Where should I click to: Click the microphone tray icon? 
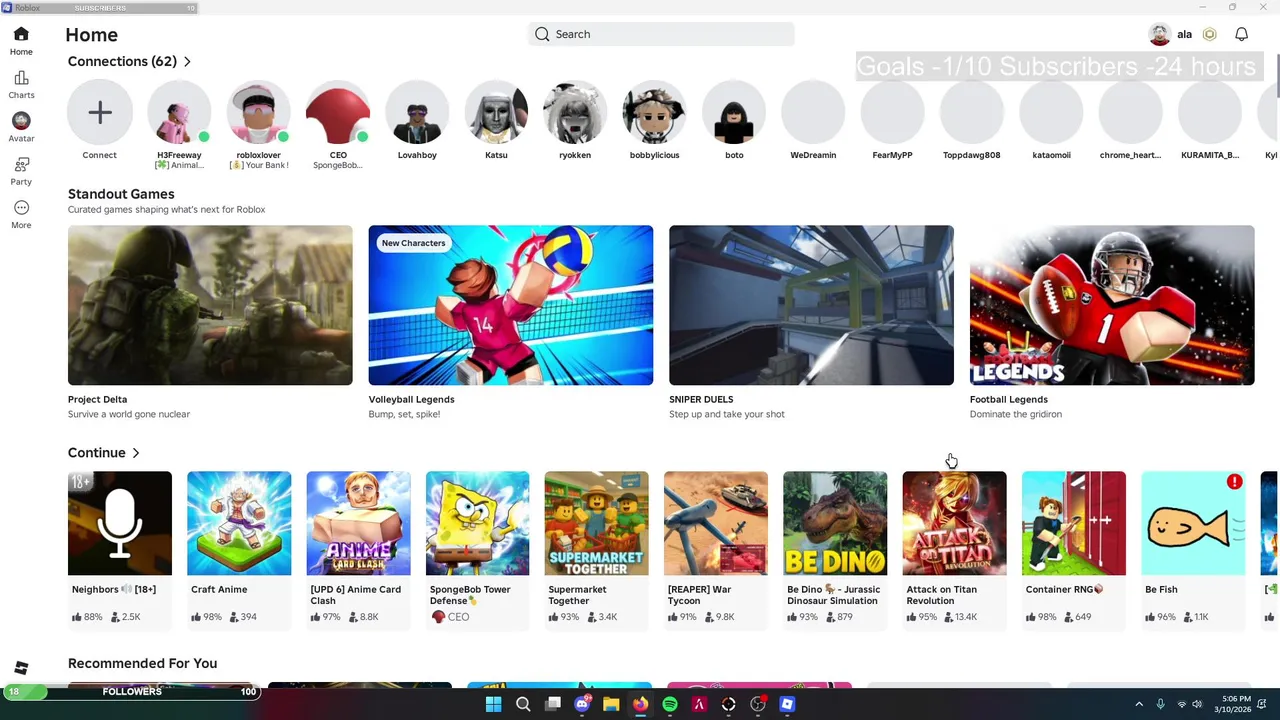click(x=1160, y=704)
